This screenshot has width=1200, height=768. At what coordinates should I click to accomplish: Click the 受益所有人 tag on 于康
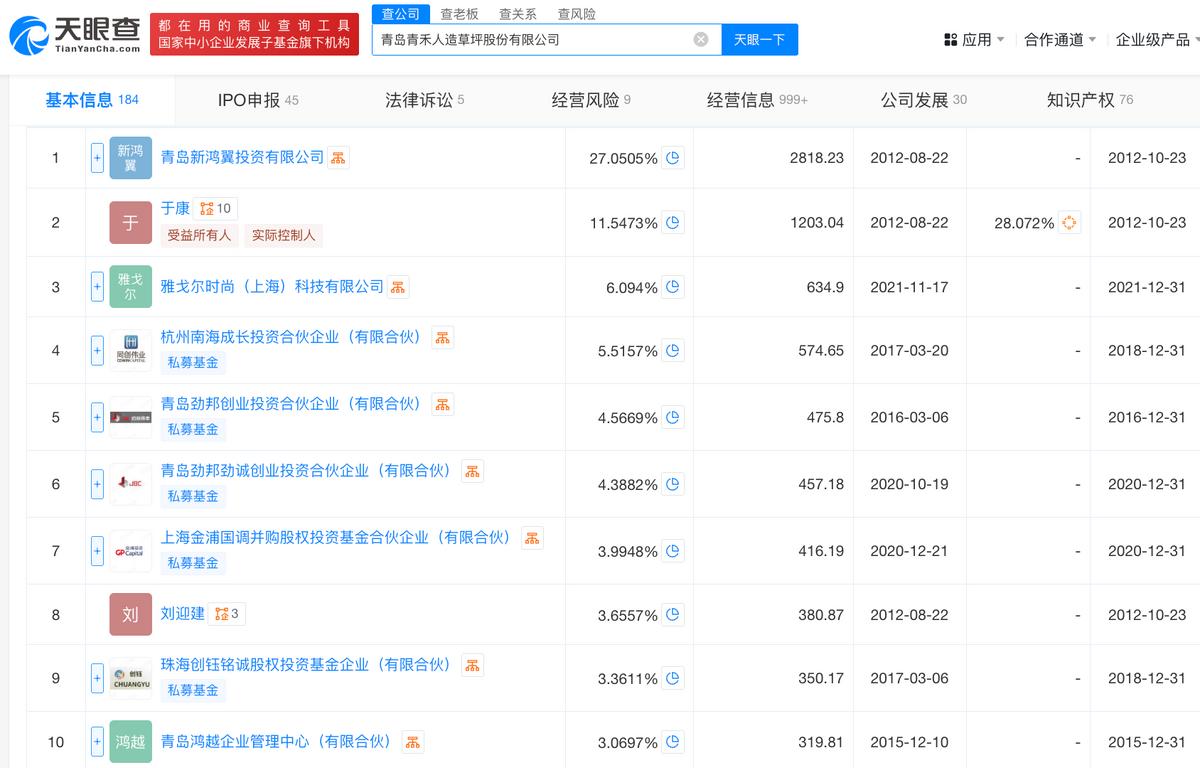click(x=198, y=235)
